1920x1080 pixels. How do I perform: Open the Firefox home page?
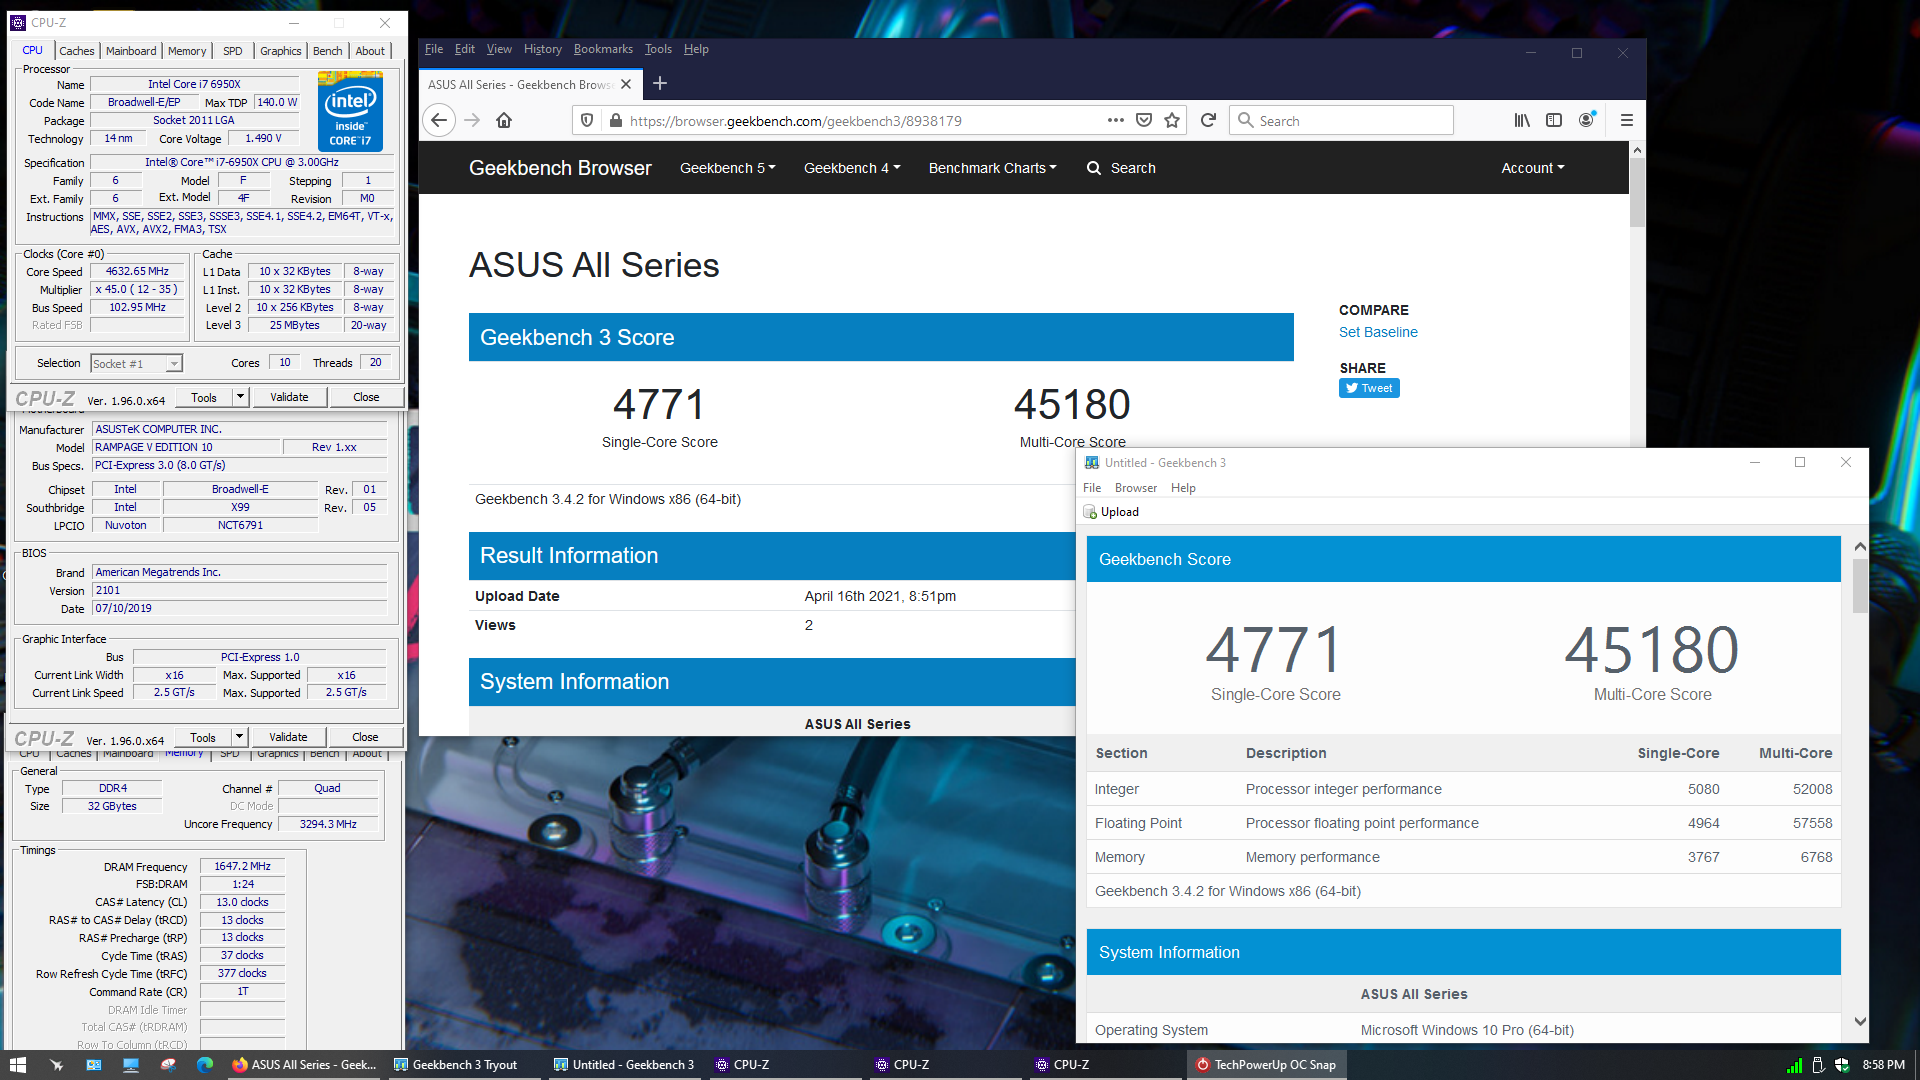click(504, 120)
